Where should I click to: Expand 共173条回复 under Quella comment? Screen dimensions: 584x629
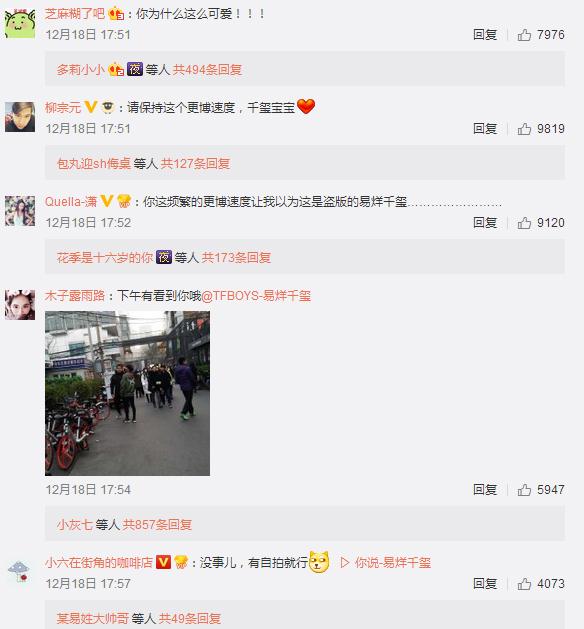pyautogui.click(x=236, y=258)
